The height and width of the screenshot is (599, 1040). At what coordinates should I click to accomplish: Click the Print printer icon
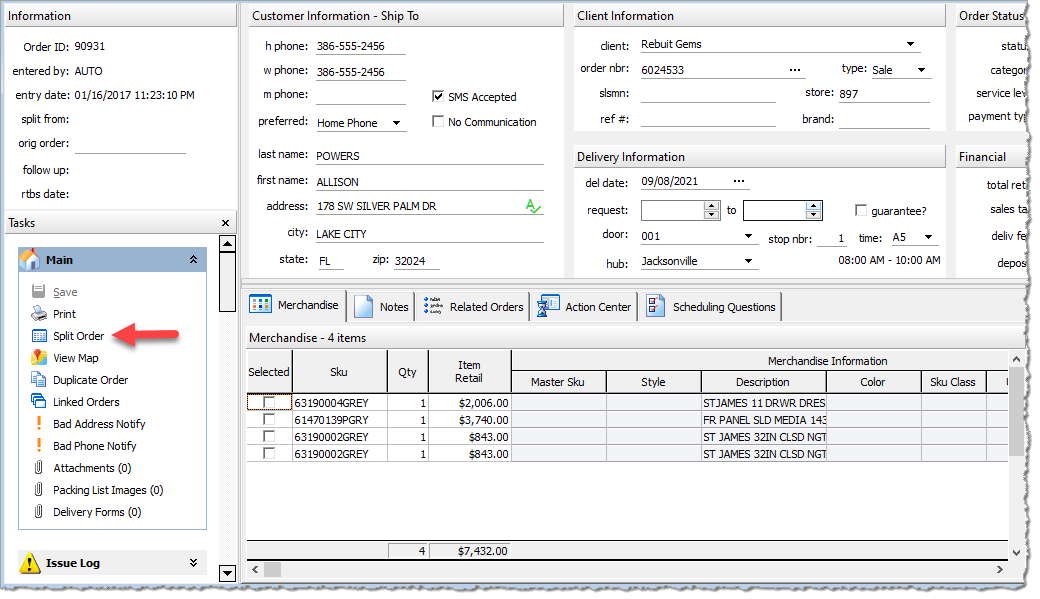[38, 314]
